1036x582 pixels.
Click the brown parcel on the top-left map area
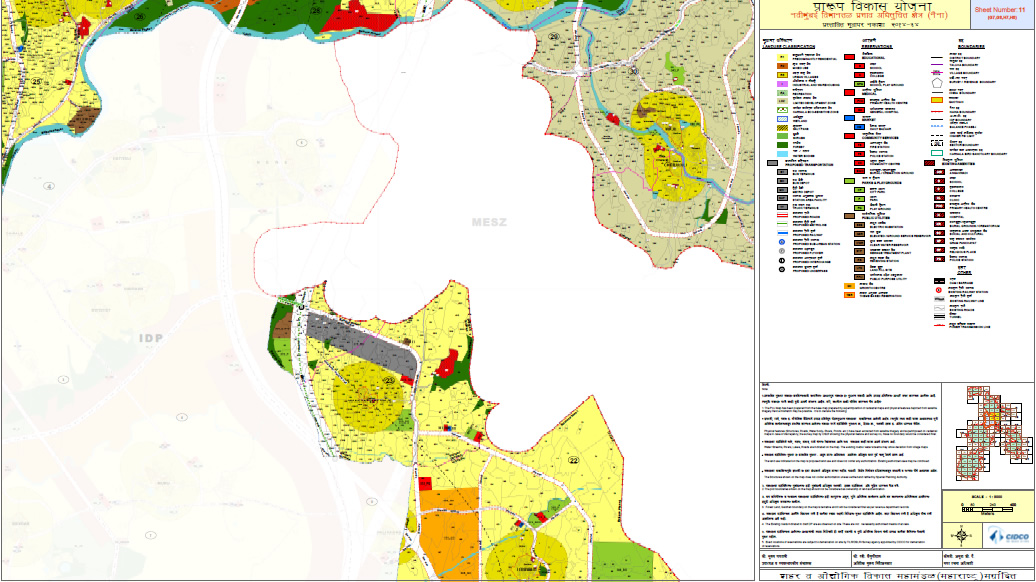(x=83, y=119)
